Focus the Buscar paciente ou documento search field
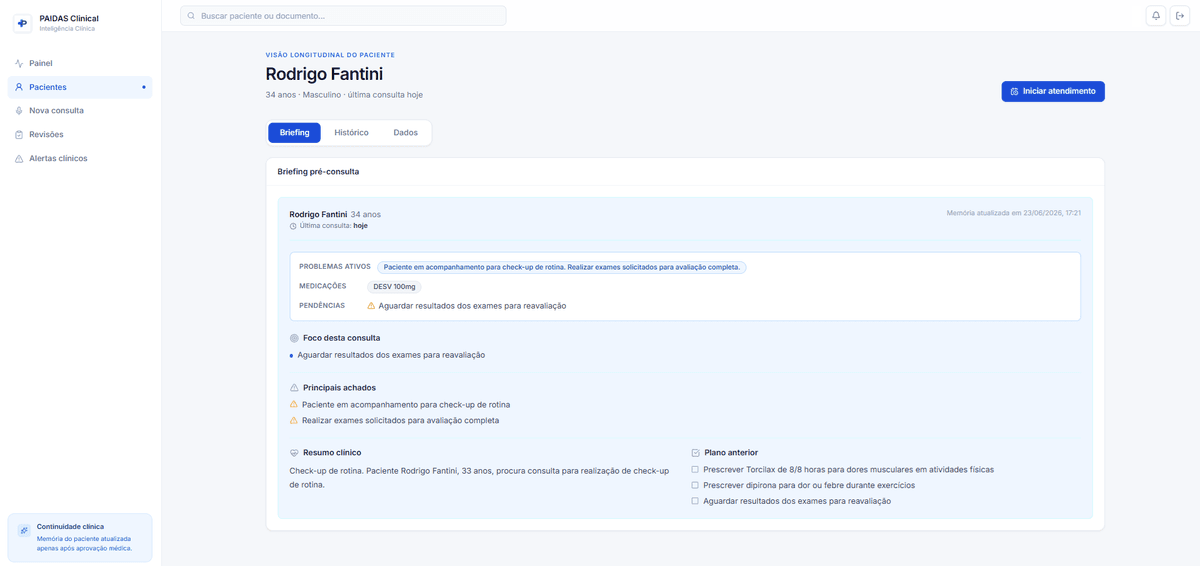Screen dimensions: 1200x566 [x=343, y=16]
